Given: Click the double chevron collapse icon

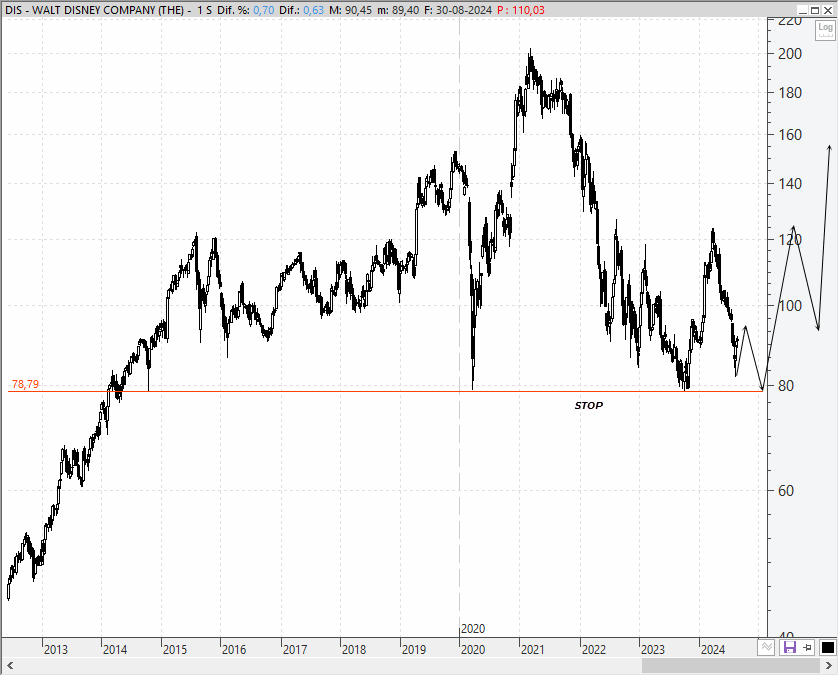Looking at the screenshot, I should (766, 647).
